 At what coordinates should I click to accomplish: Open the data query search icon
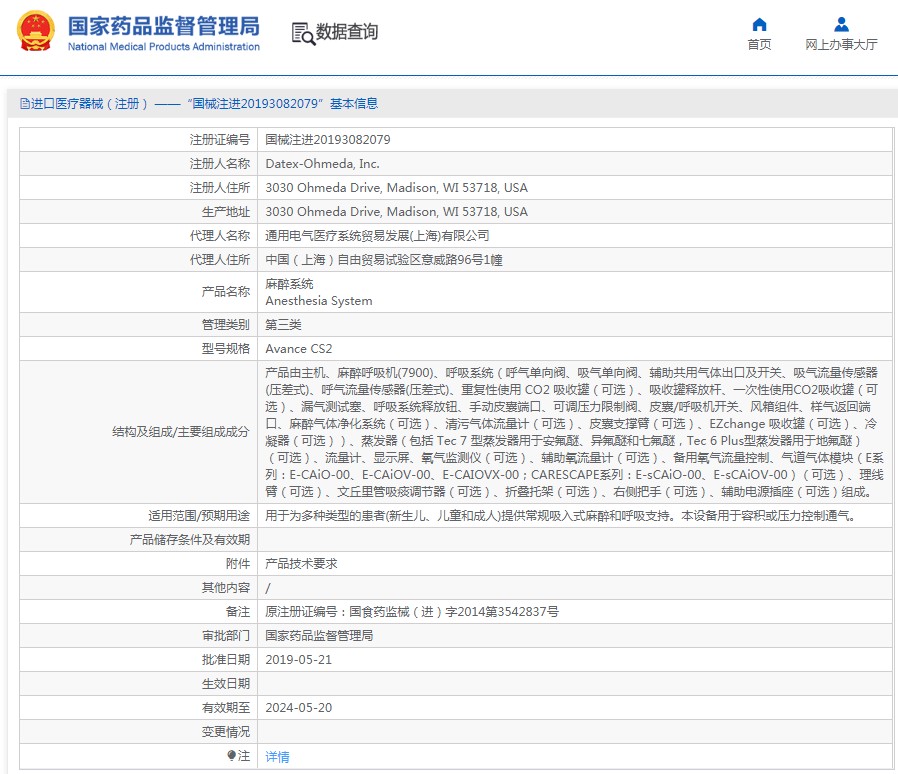tap(303, 33)
